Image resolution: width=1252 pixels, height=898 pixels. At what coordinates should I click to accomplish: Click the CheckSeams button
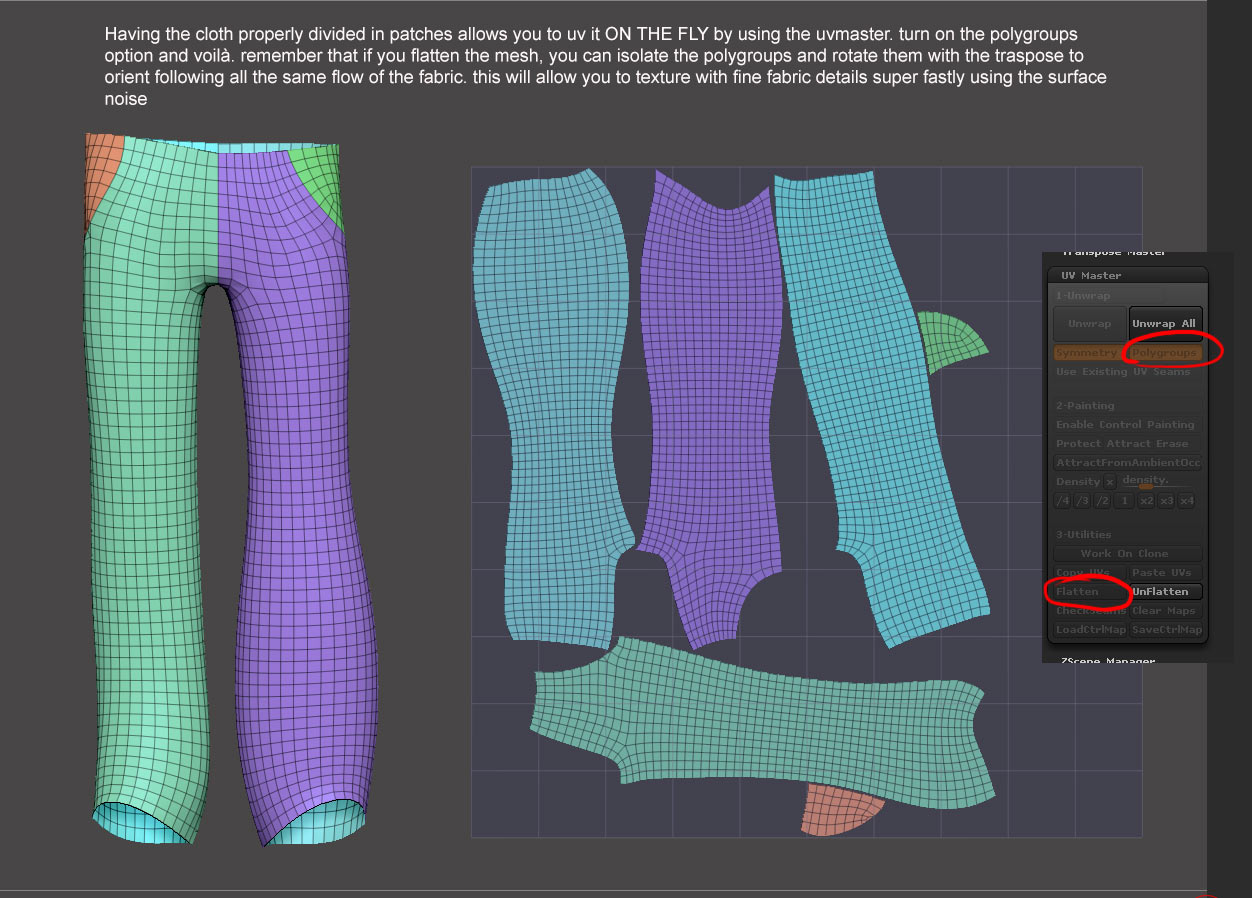[1089, 611]
